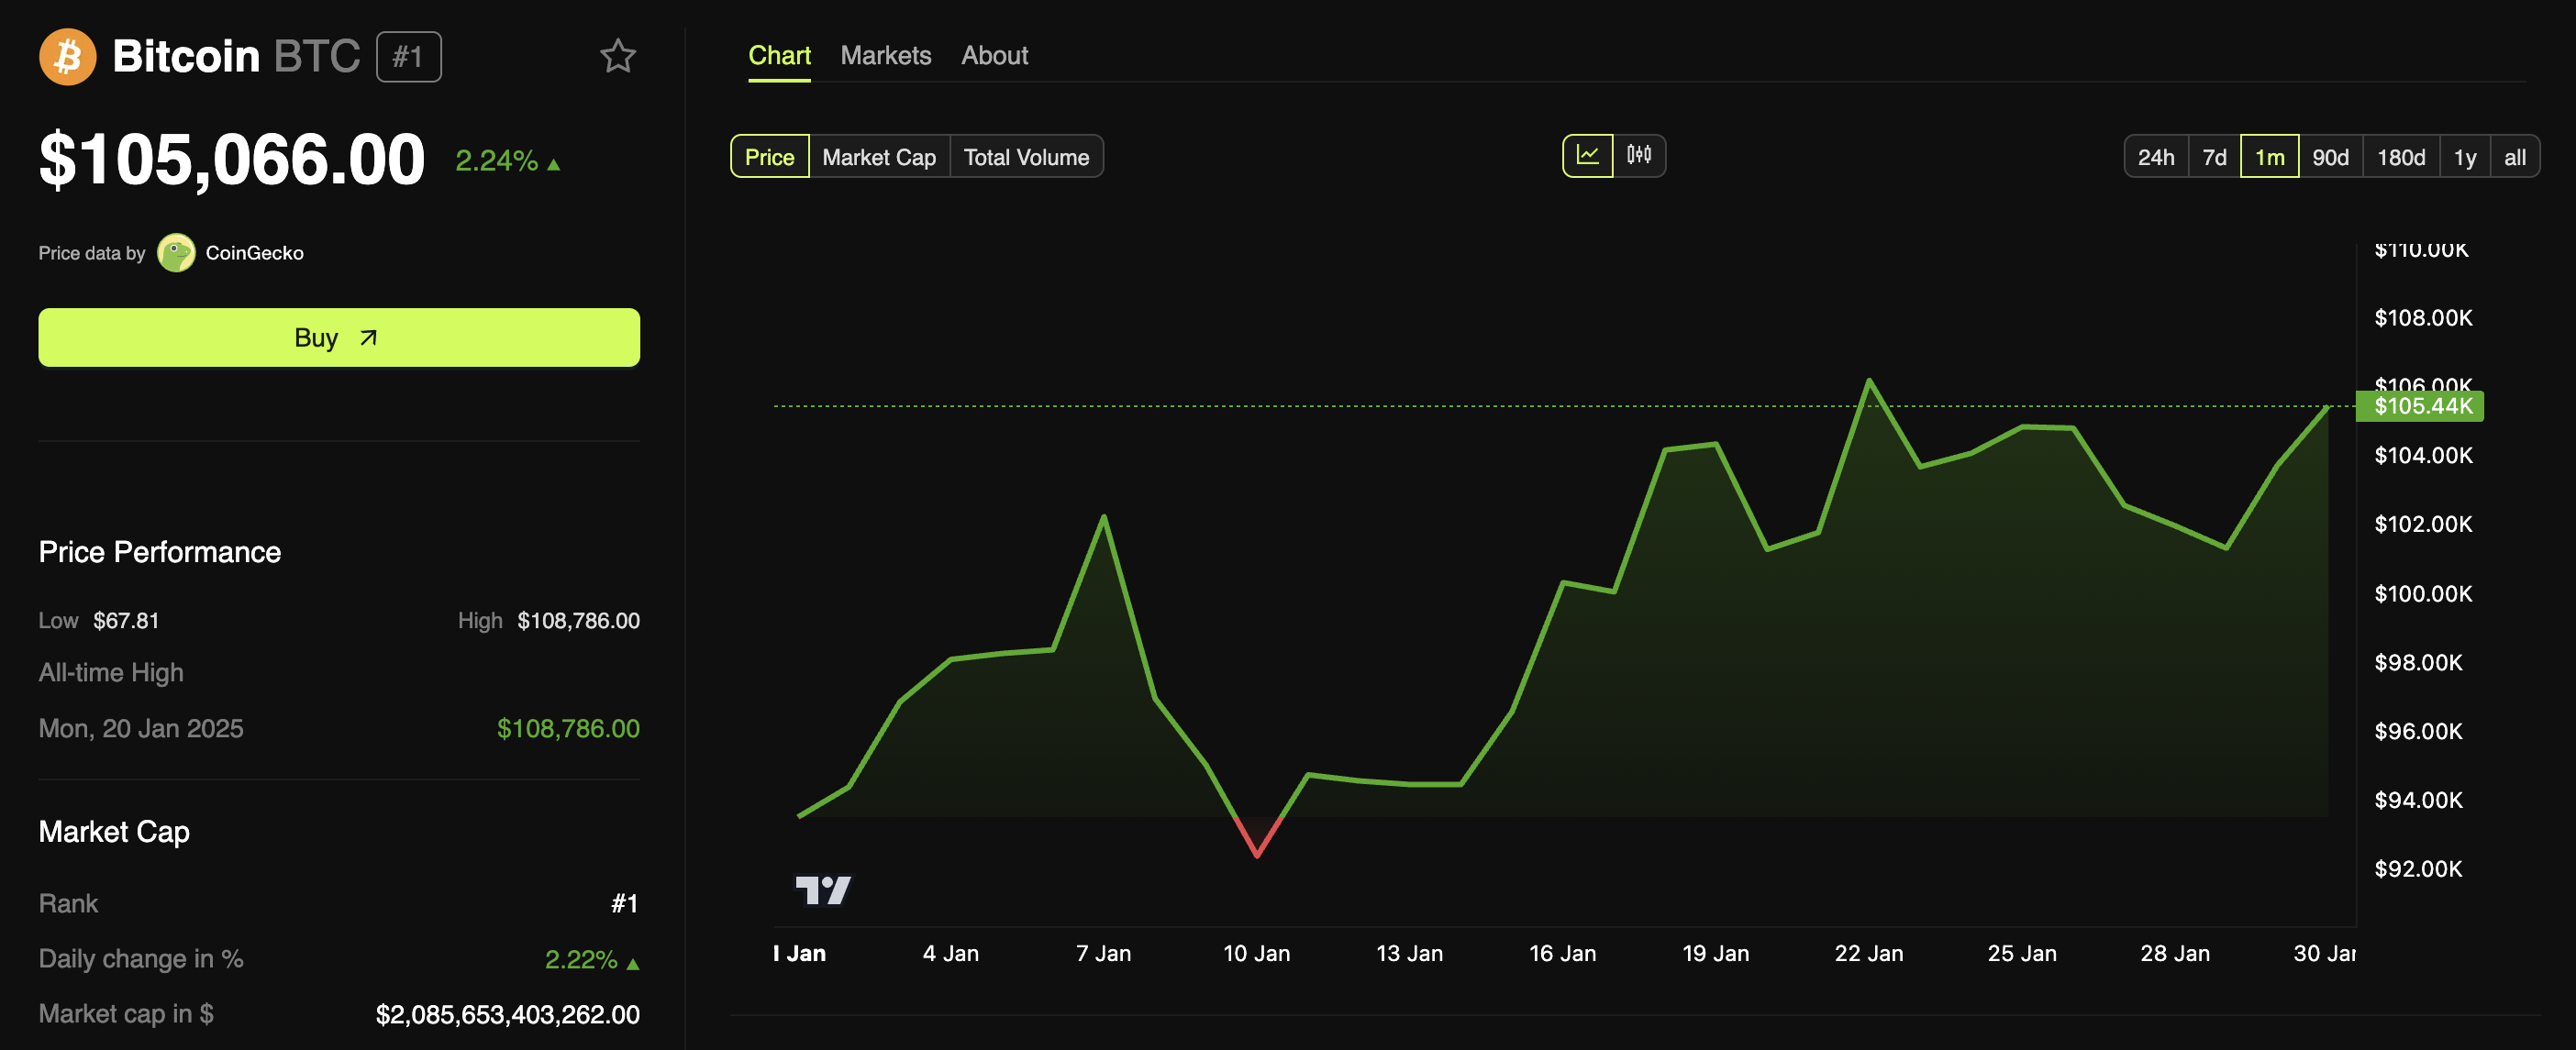
Task: Select the Price chart tab
Action: [x=769, y=154]
